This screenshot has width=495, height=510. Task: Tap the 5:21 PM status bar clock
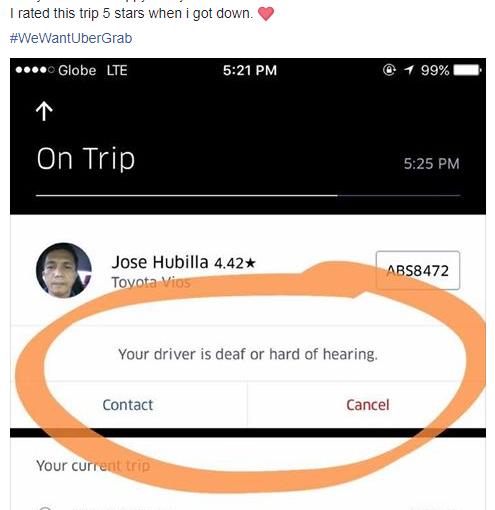(x=250, y=70)
